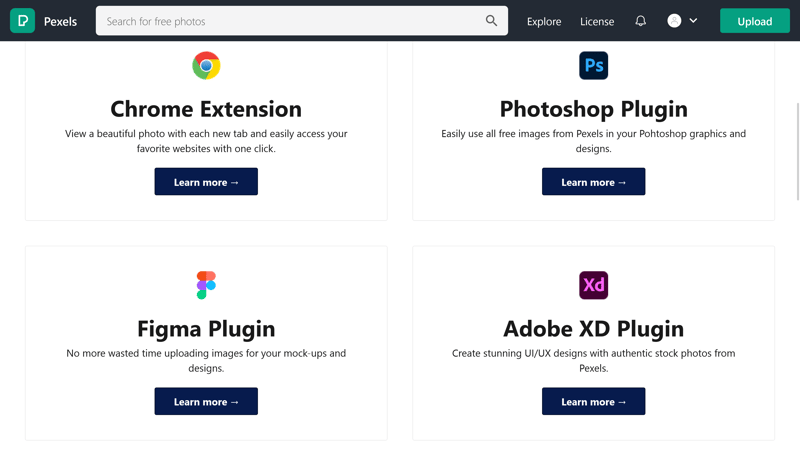Image resolution: width=800 pixels, height=450 pixels.
Task: Click the Pexels logo icon
Action: click(22, 21)
